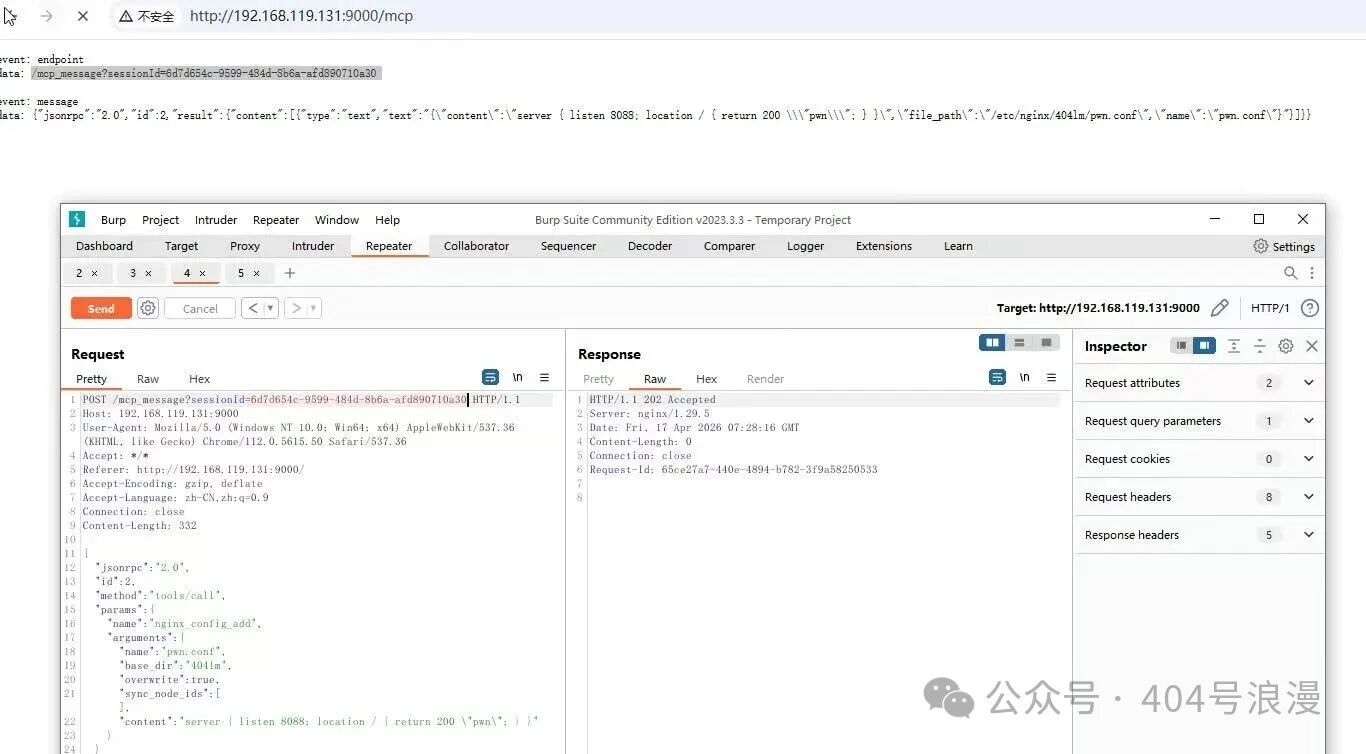The width and height of the screenshot is (1366, 754).
Task: Open Repeater help question mark icon
Action: click(1310, 308)
